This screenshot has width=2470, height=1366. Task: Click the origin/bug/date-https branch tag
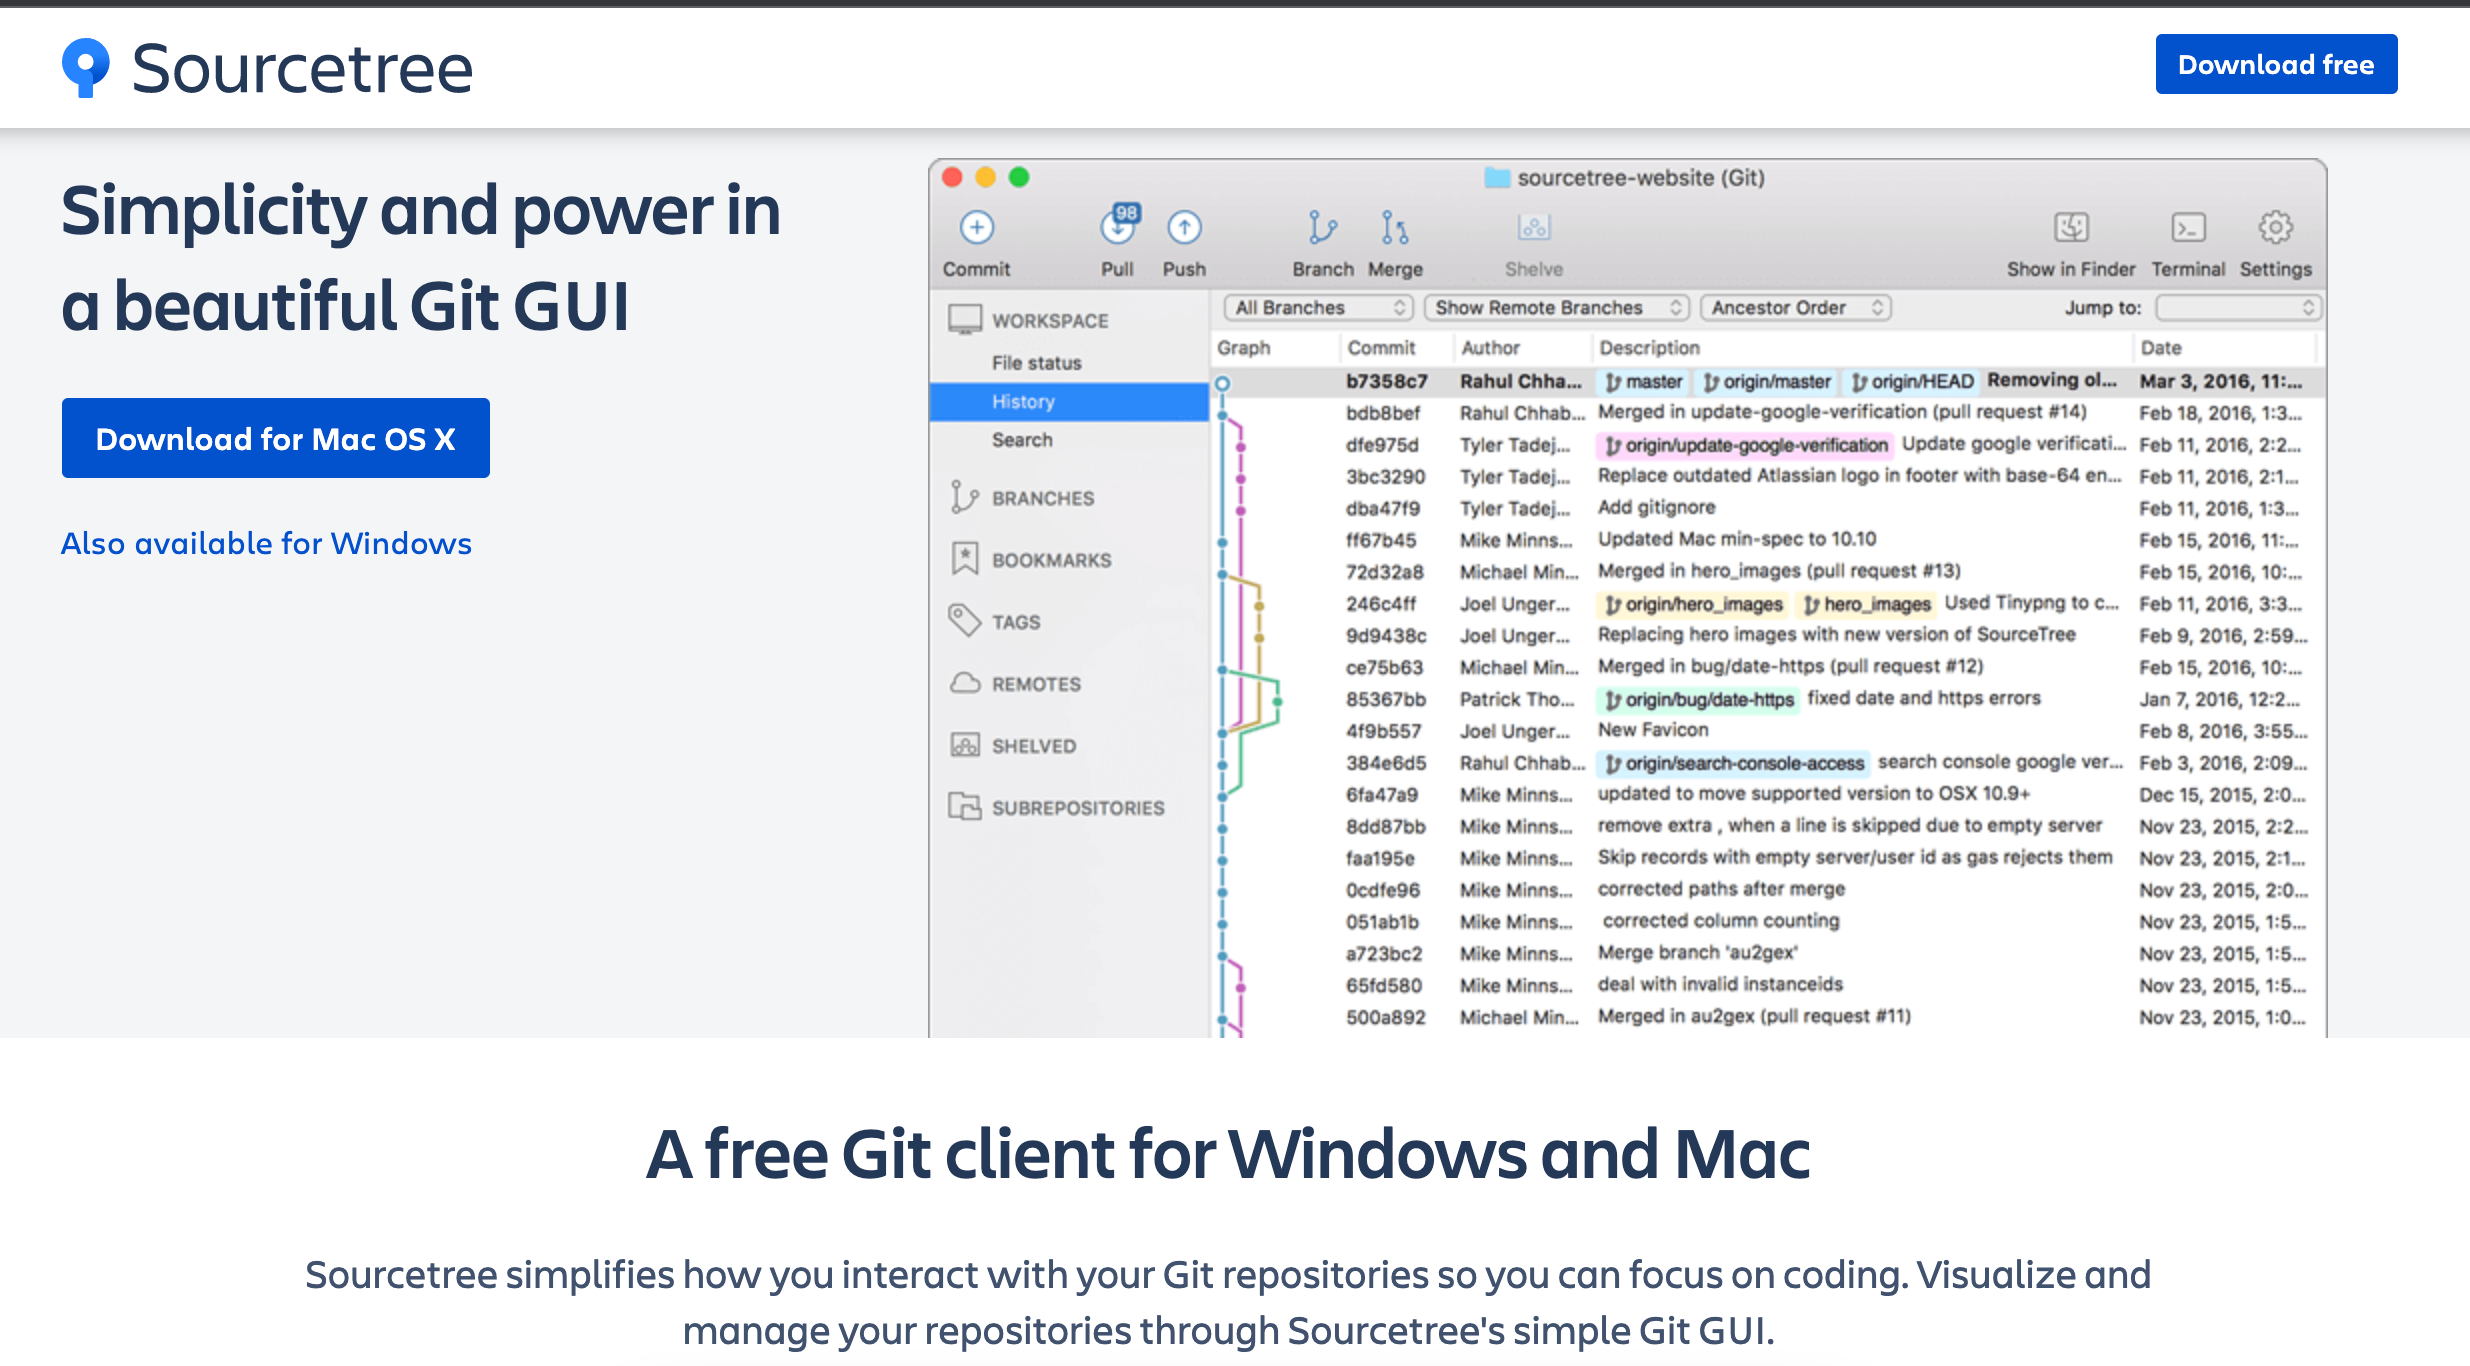(x=1698, y=699)
